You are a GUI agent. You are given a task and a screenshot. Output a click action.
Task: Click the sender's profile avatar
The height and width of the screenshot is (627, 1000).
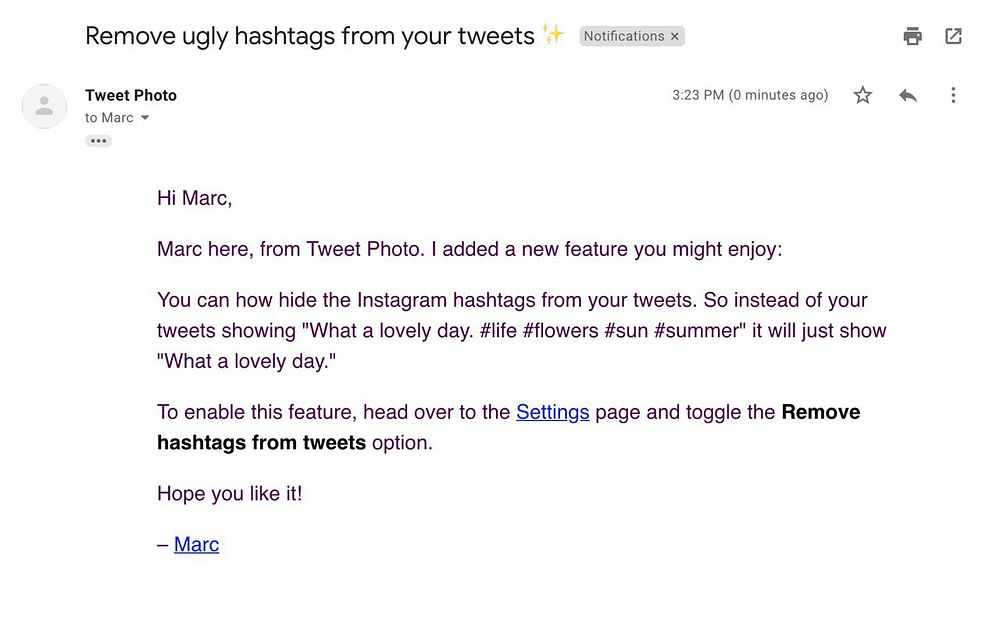[44, 106]
